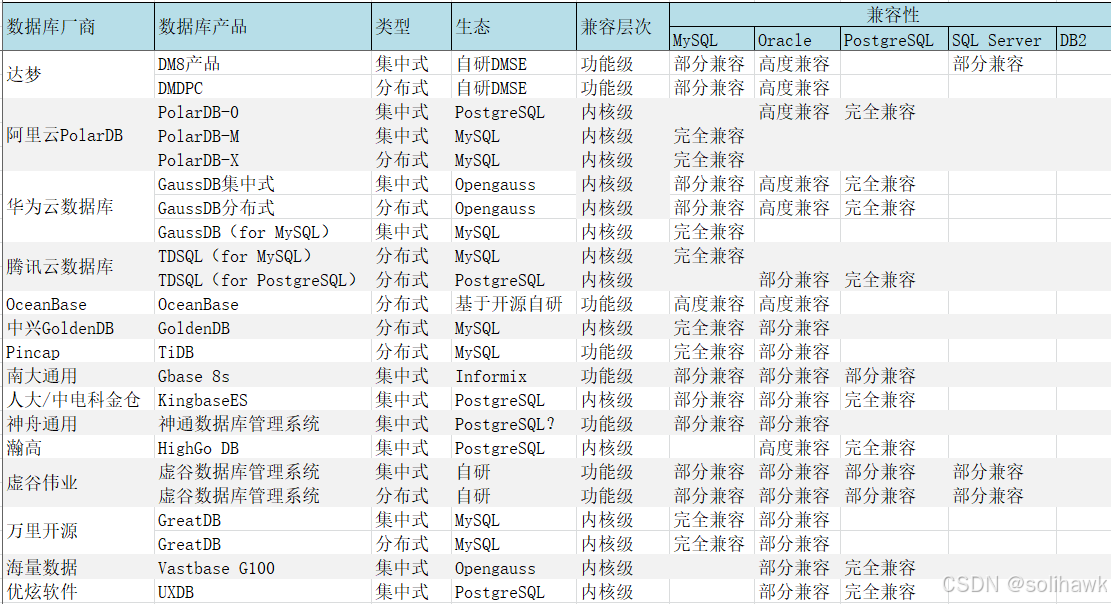Click the TDSQL（for PostgreSQL） cell
The width and height of the screenshot is (1111, 604).
pyautogui.click(x=262, y=280)
